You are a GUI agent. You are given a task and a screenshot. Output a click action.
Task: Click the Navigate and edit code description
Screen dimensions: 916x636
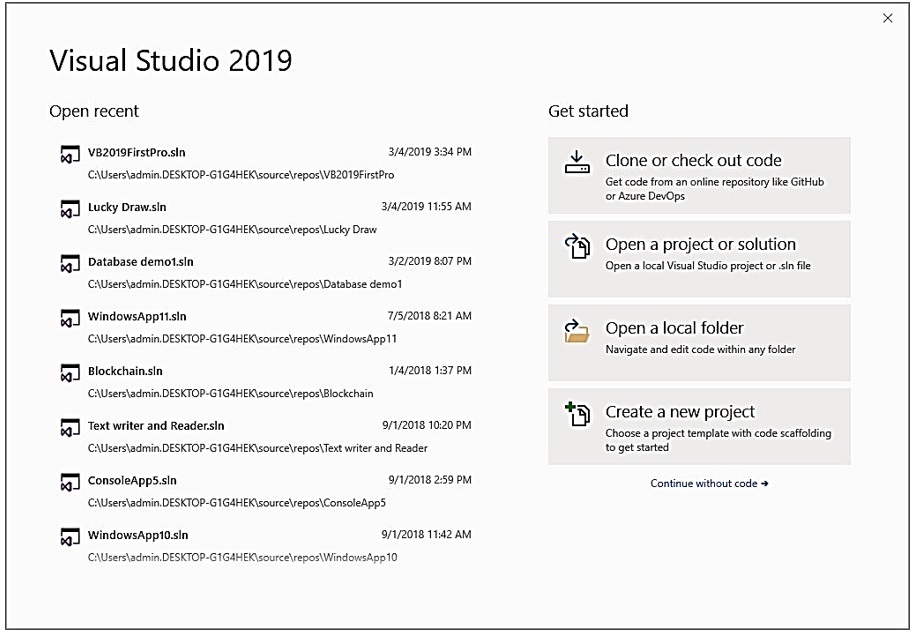click(x=700, y=349)
